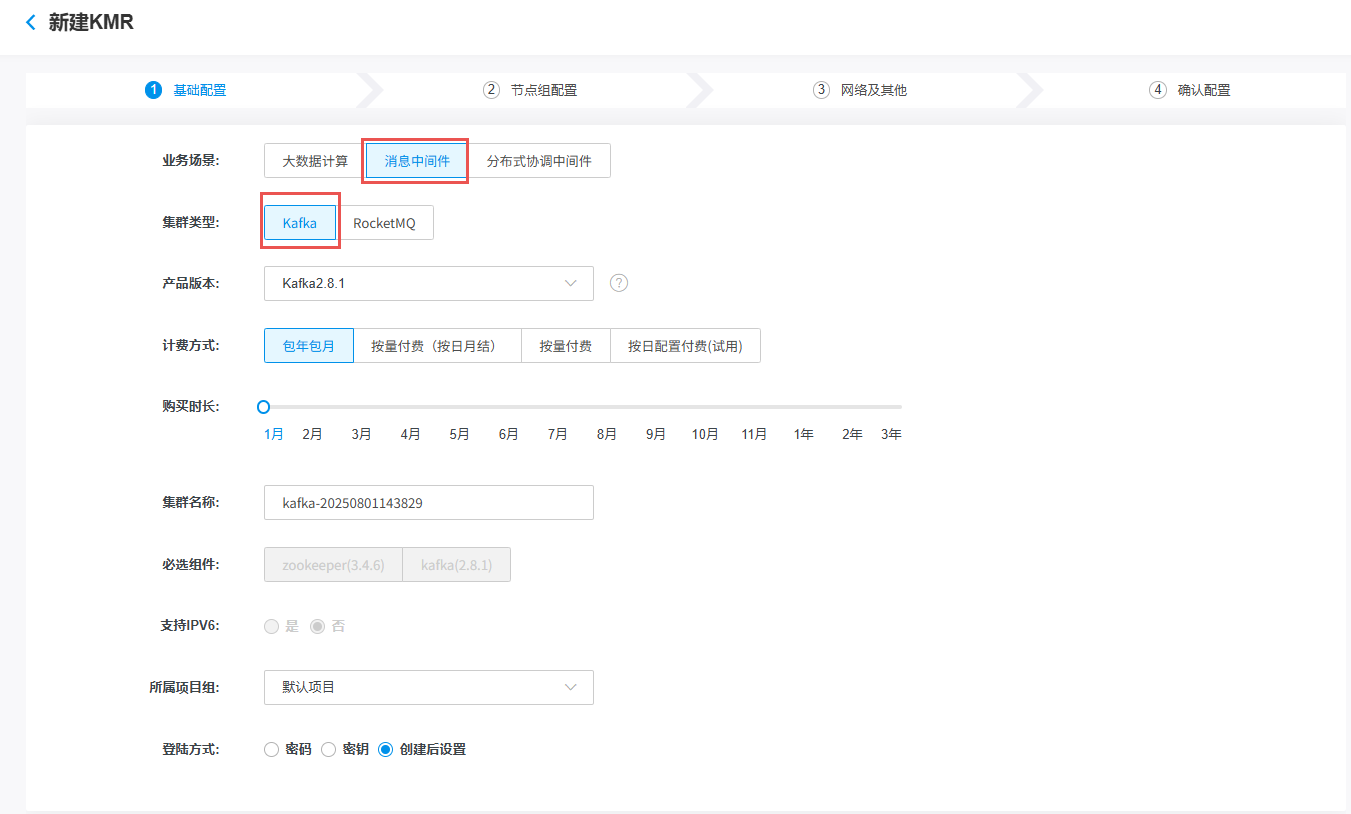Go back using the arrow beside 新建KMR
This screenshot has height=814, width=1351.
click(31, 22)
